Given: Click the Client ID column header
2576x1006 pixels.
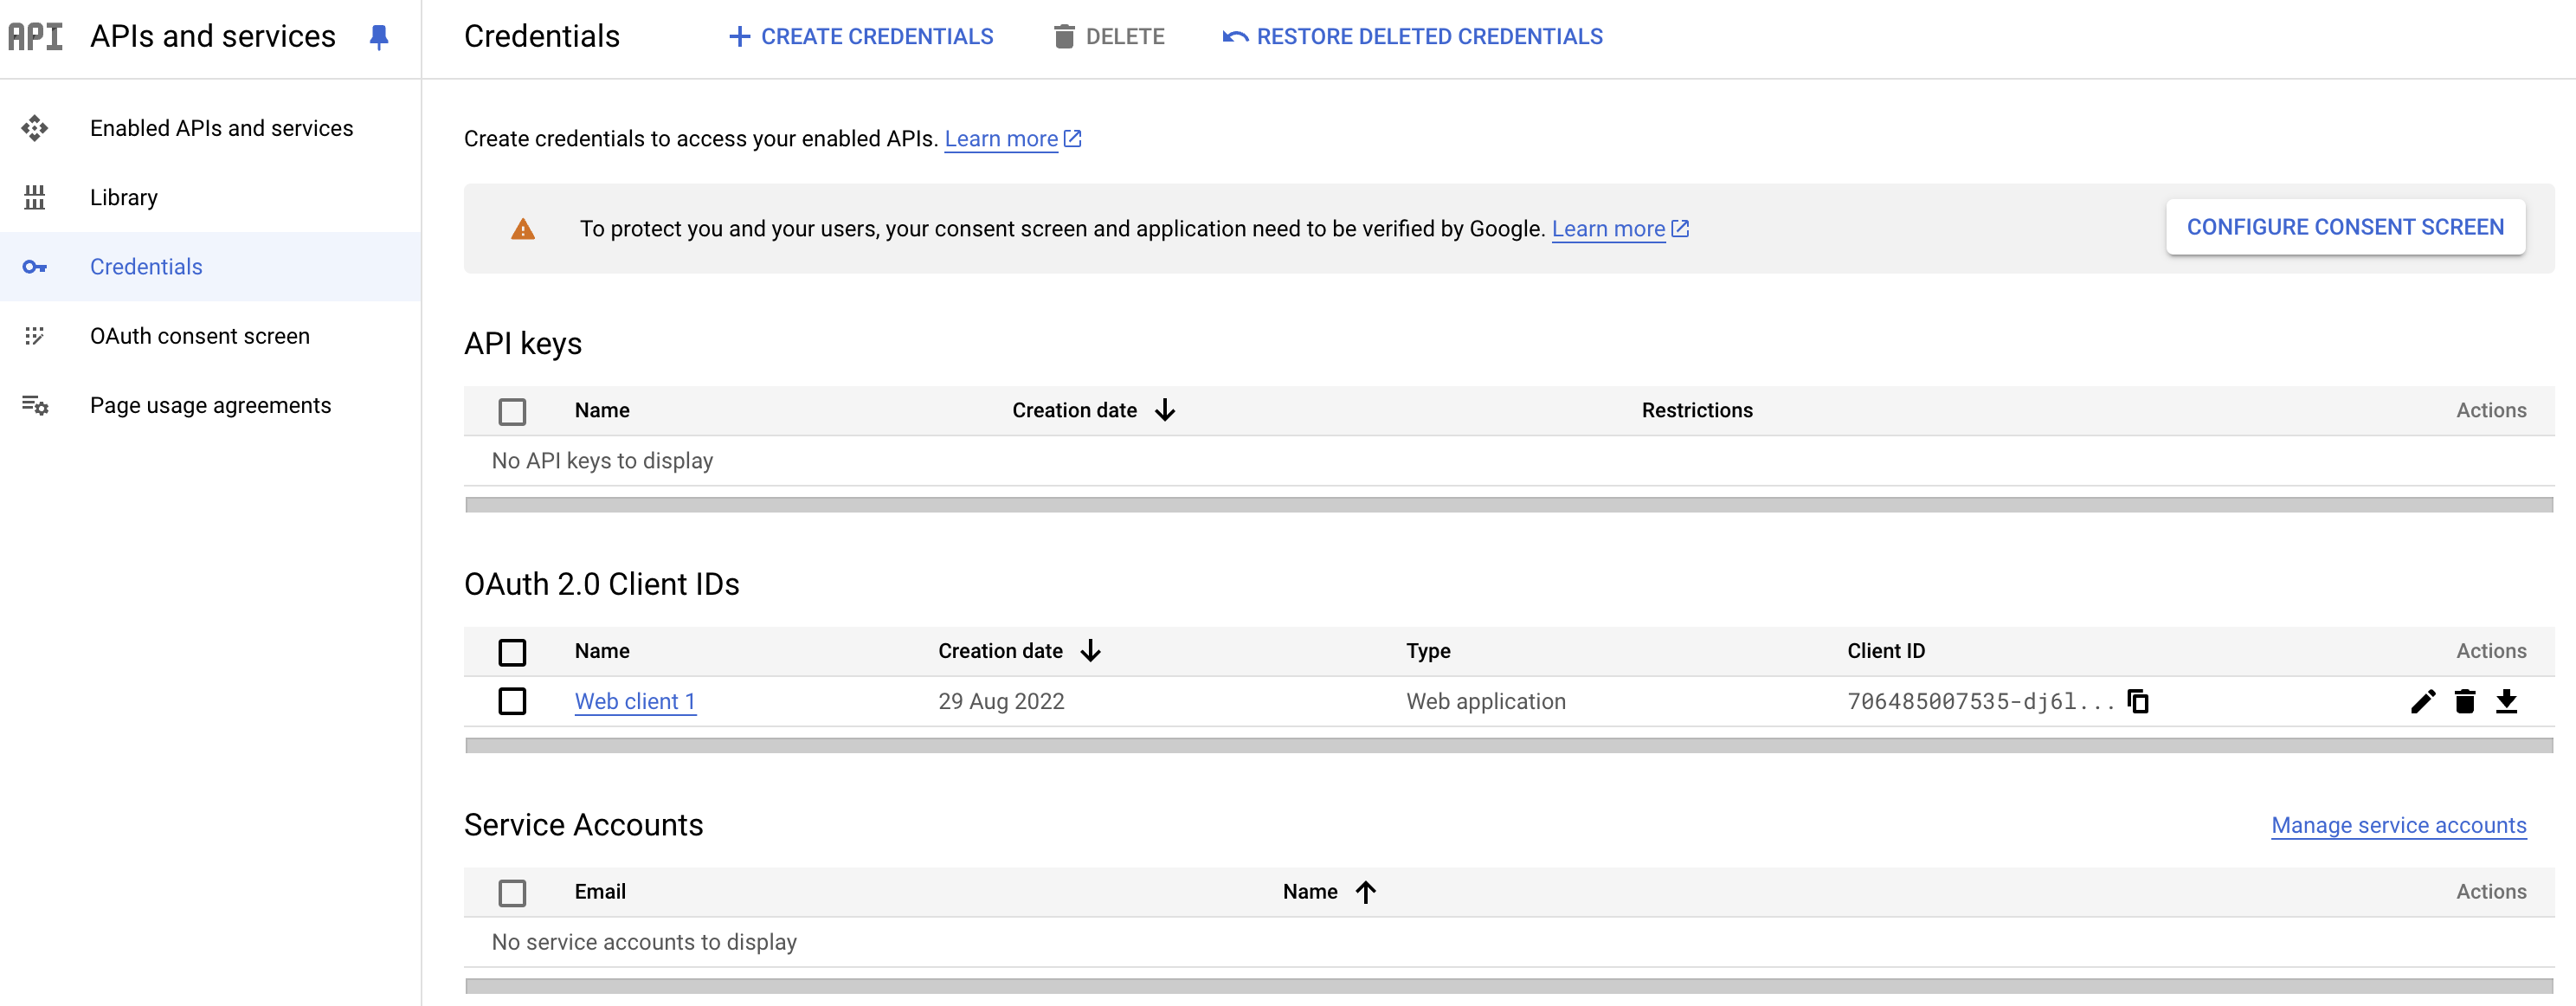Looking at the screenshot, I should click(x=1886, y=651).
